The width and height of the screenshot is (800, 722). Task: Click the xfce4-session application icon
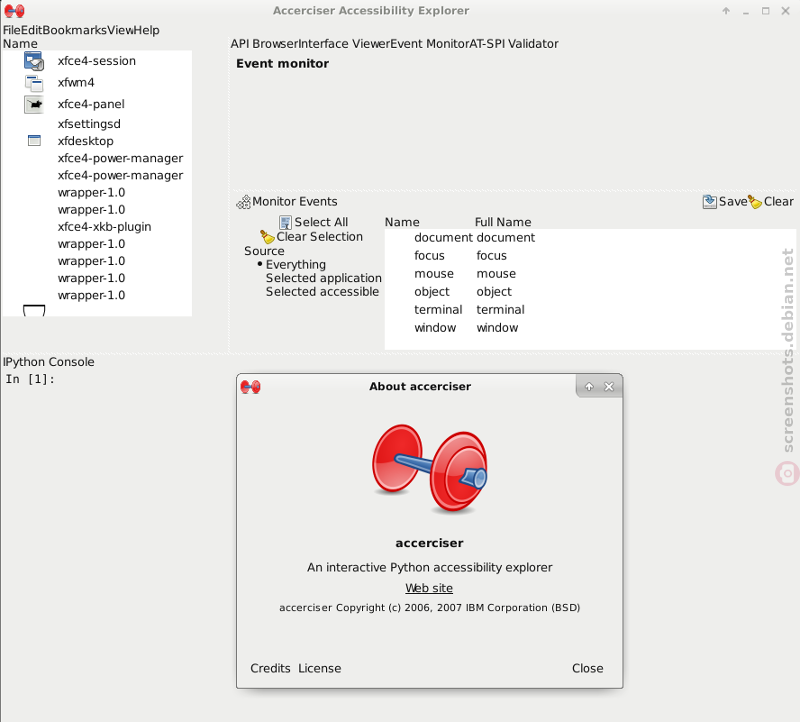point(34,61)
